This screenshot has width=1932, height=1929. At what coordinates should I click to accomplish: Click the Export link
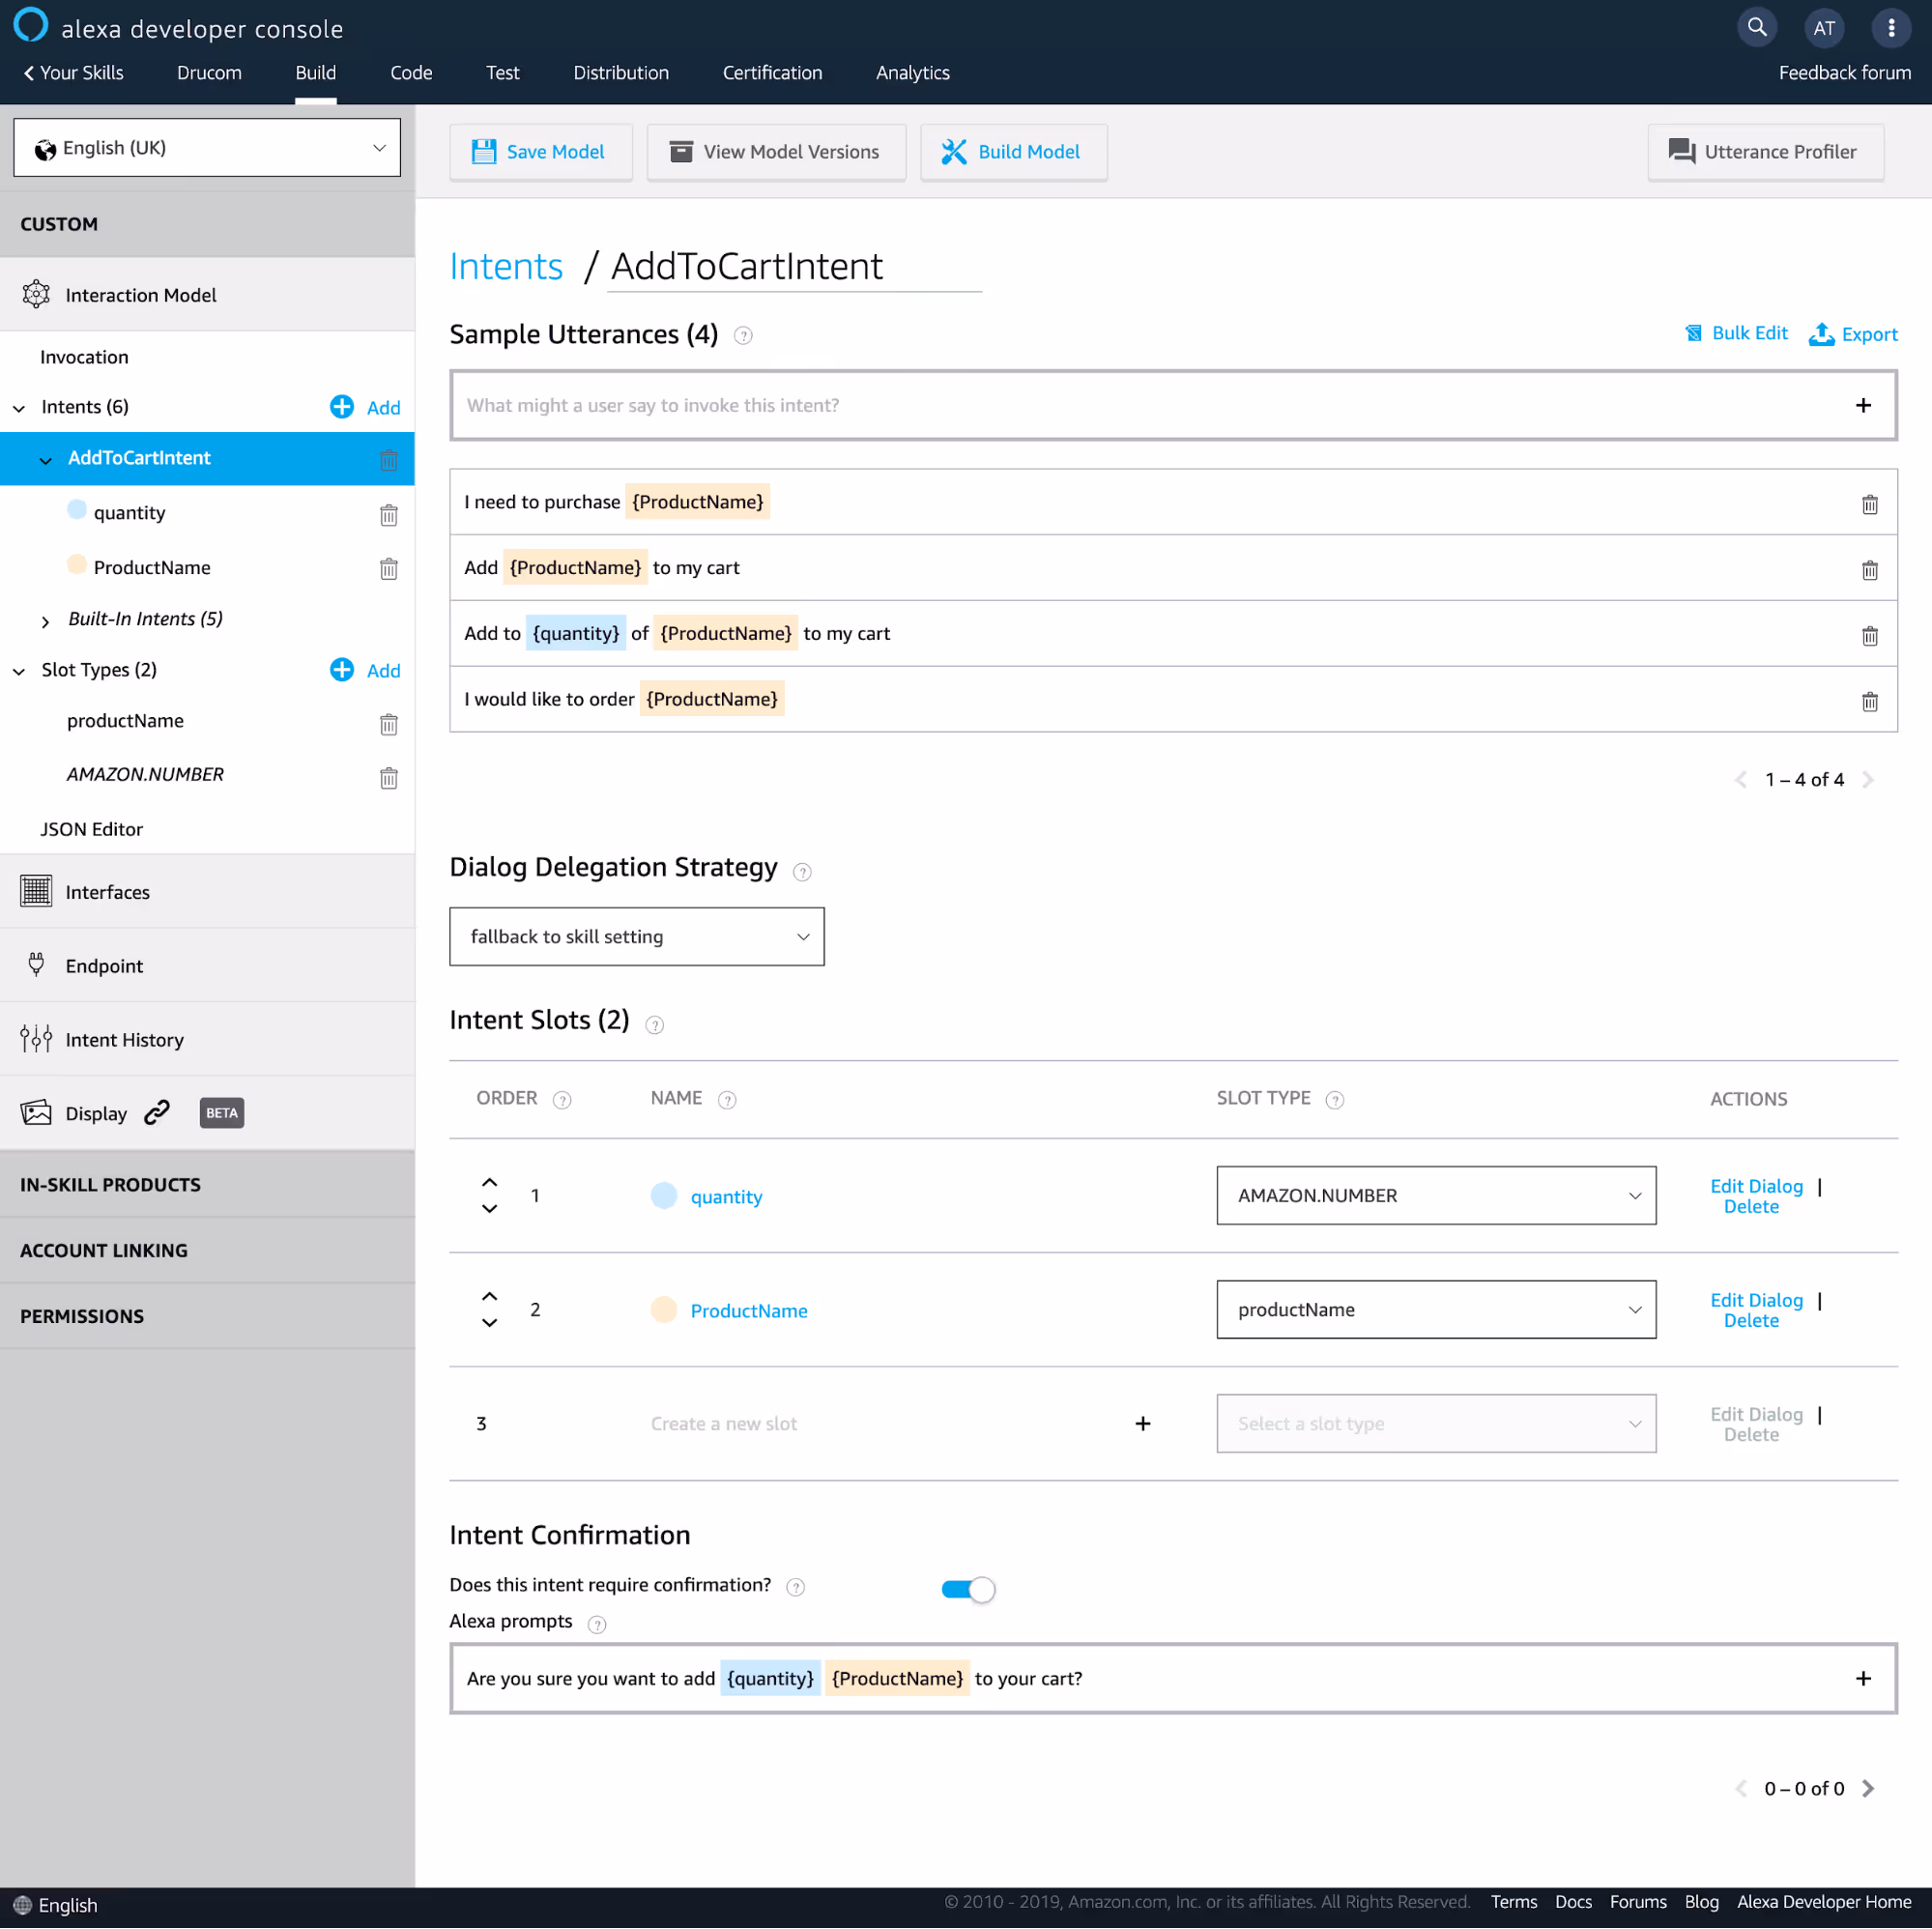(x=1854, y=334)
